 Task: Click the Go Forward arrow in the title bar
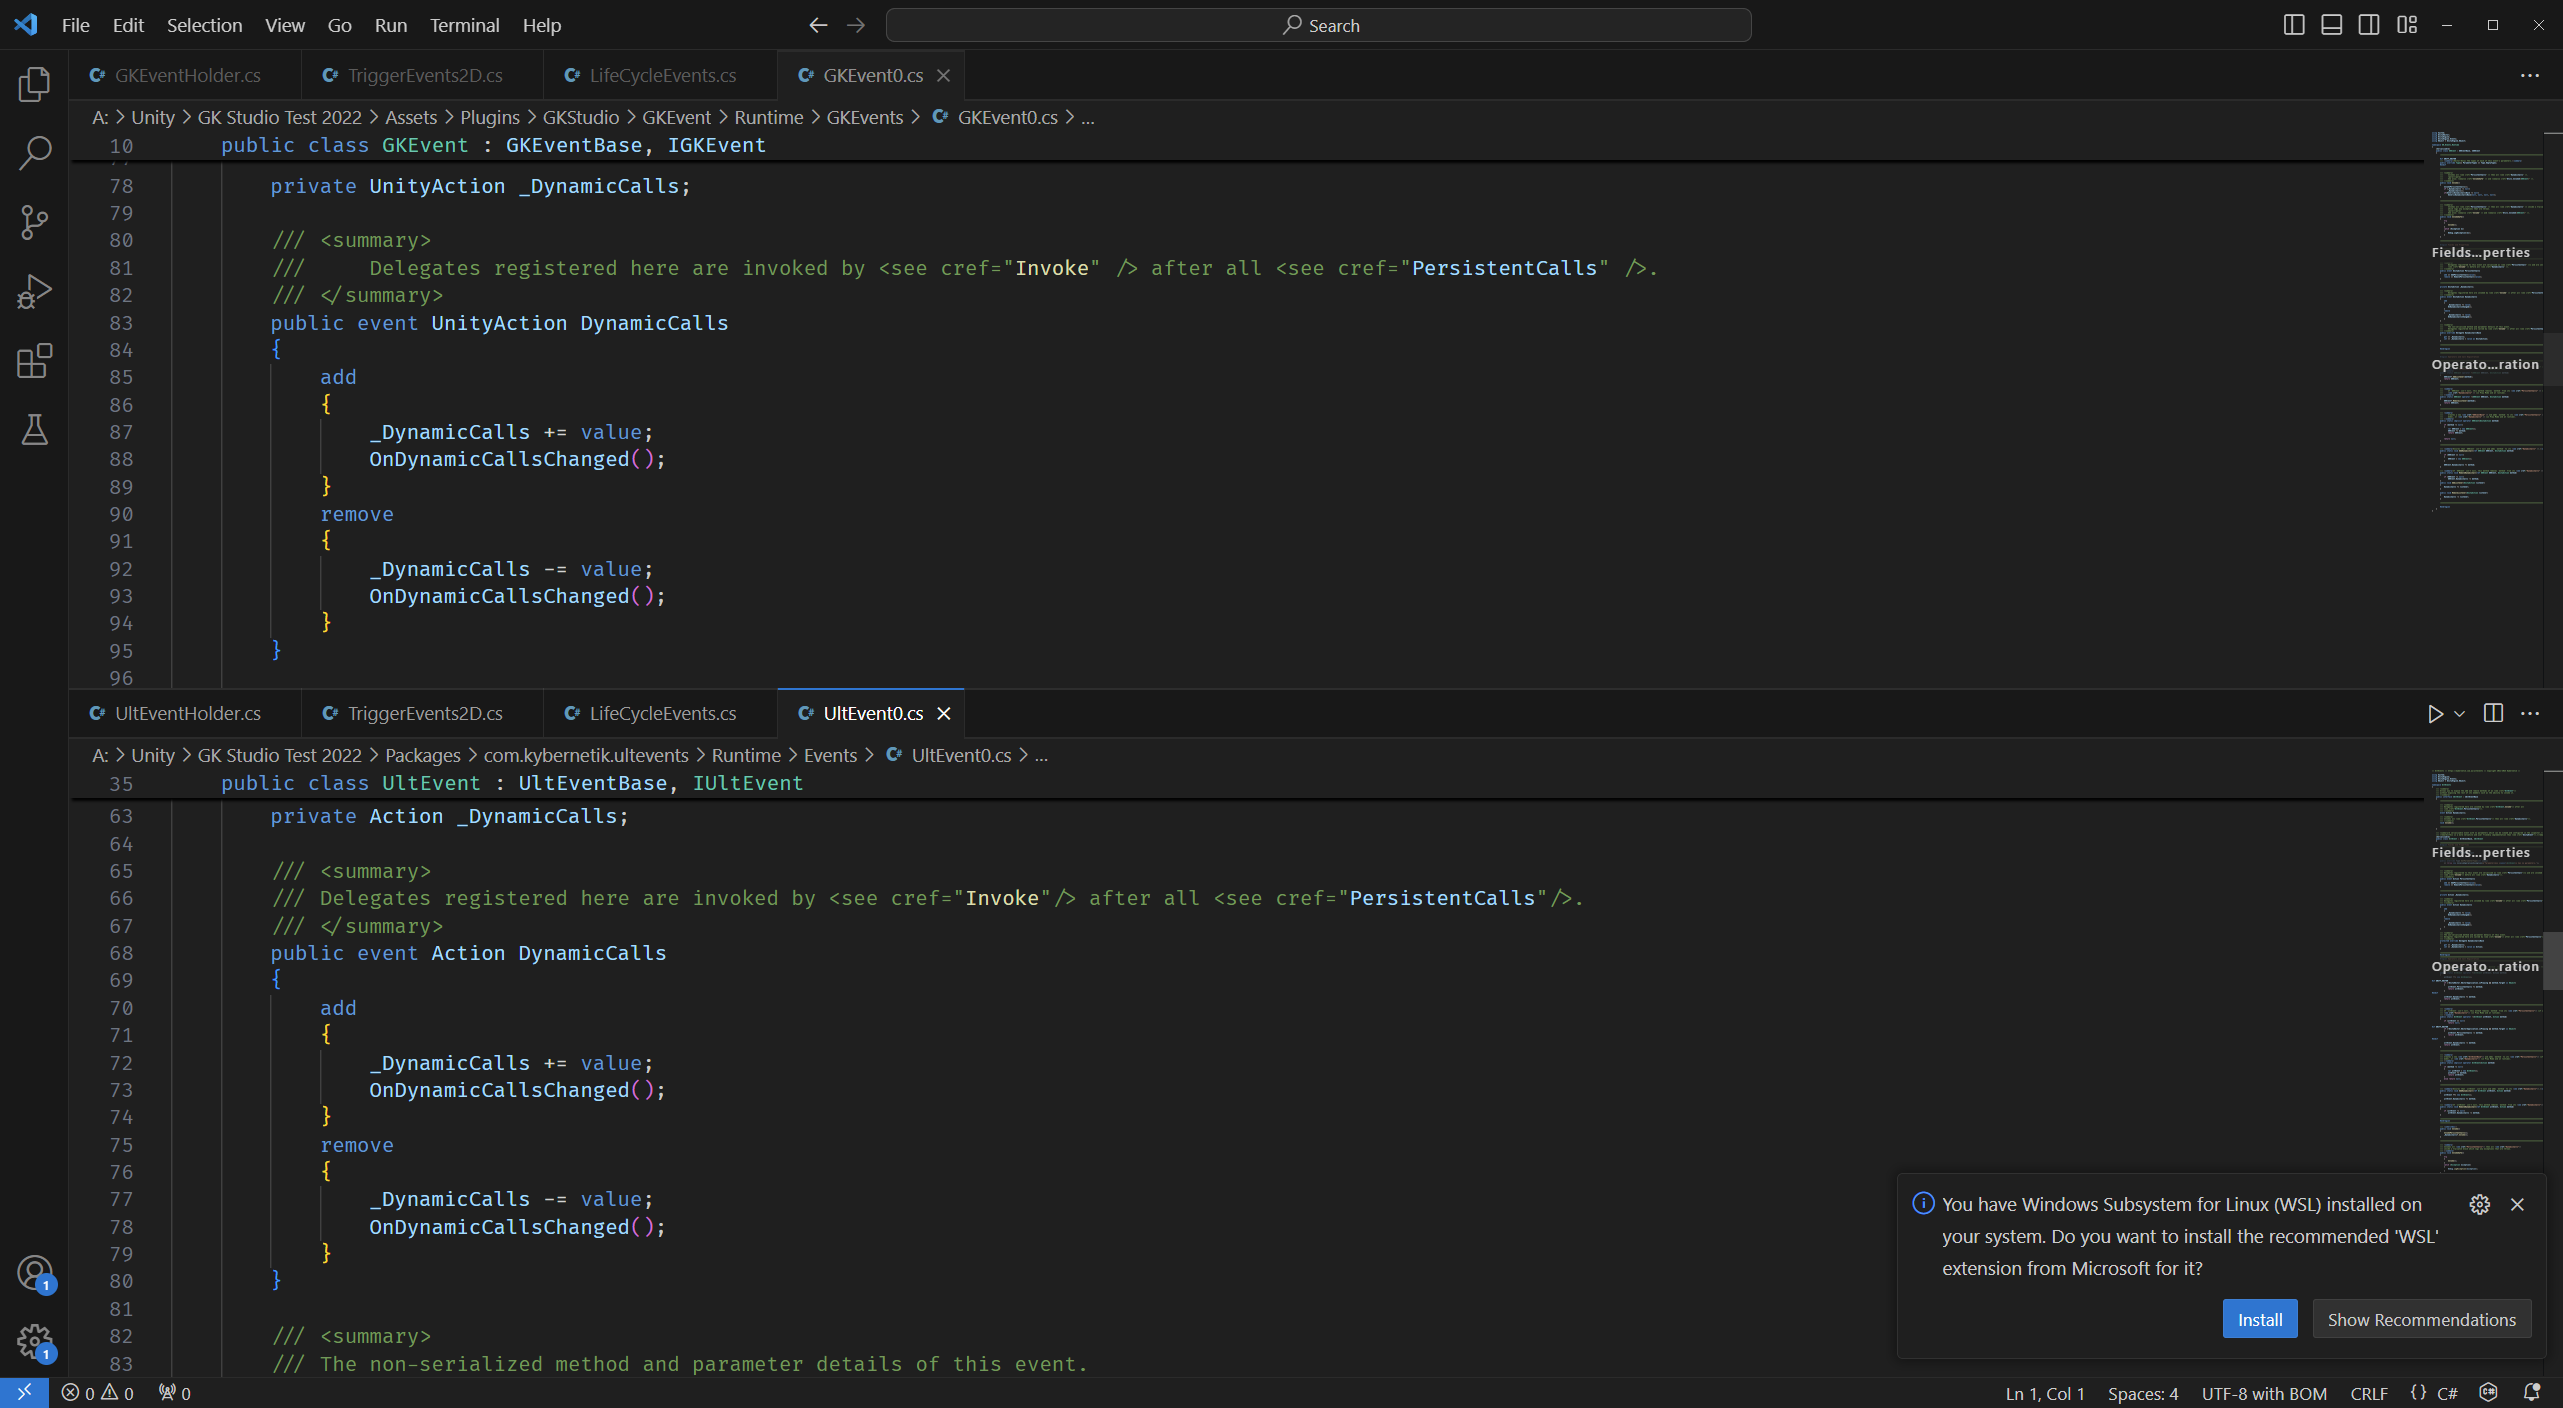(856, 25)
